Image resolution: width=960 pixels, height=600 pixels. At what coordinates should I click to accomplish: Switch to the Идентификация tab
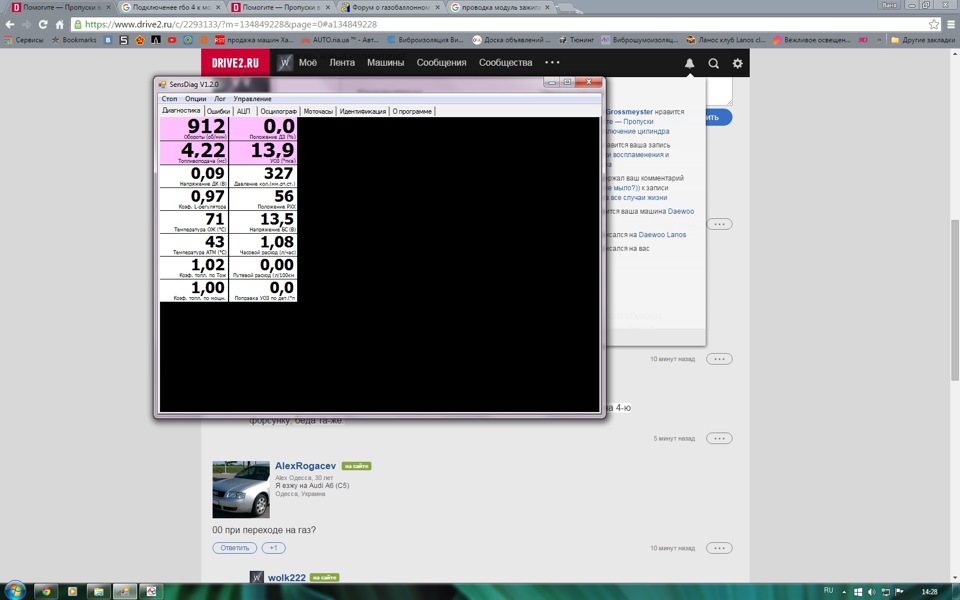(362, 111)
